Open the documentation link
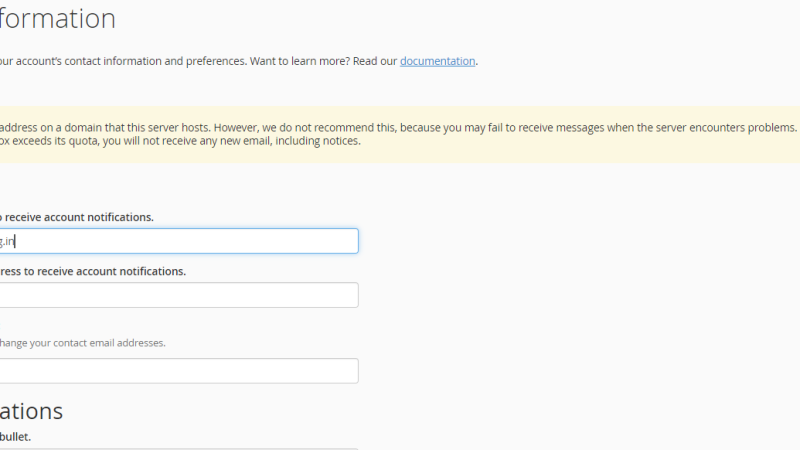Screen dimensions: 800x450 [x=437, y=61]
